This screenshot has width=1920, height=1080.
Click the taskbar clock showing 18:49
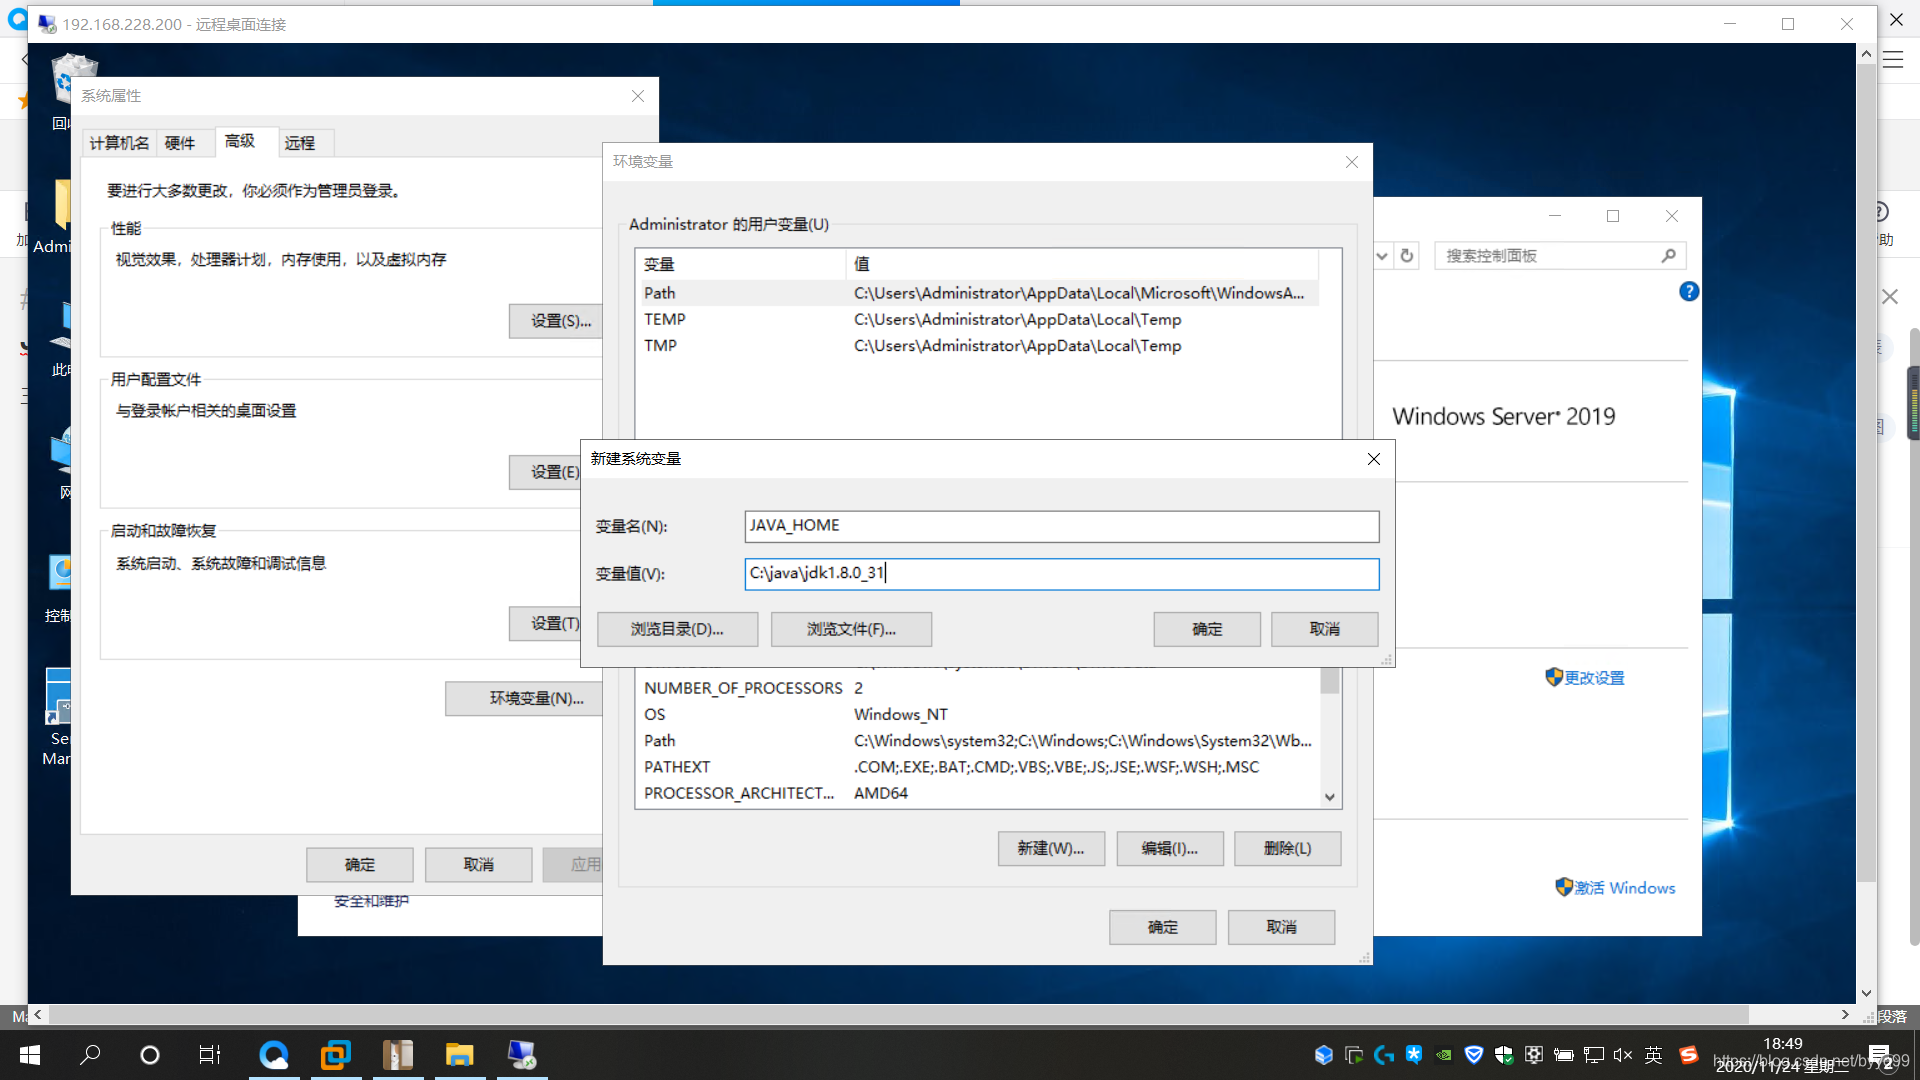[1783, 1044]
